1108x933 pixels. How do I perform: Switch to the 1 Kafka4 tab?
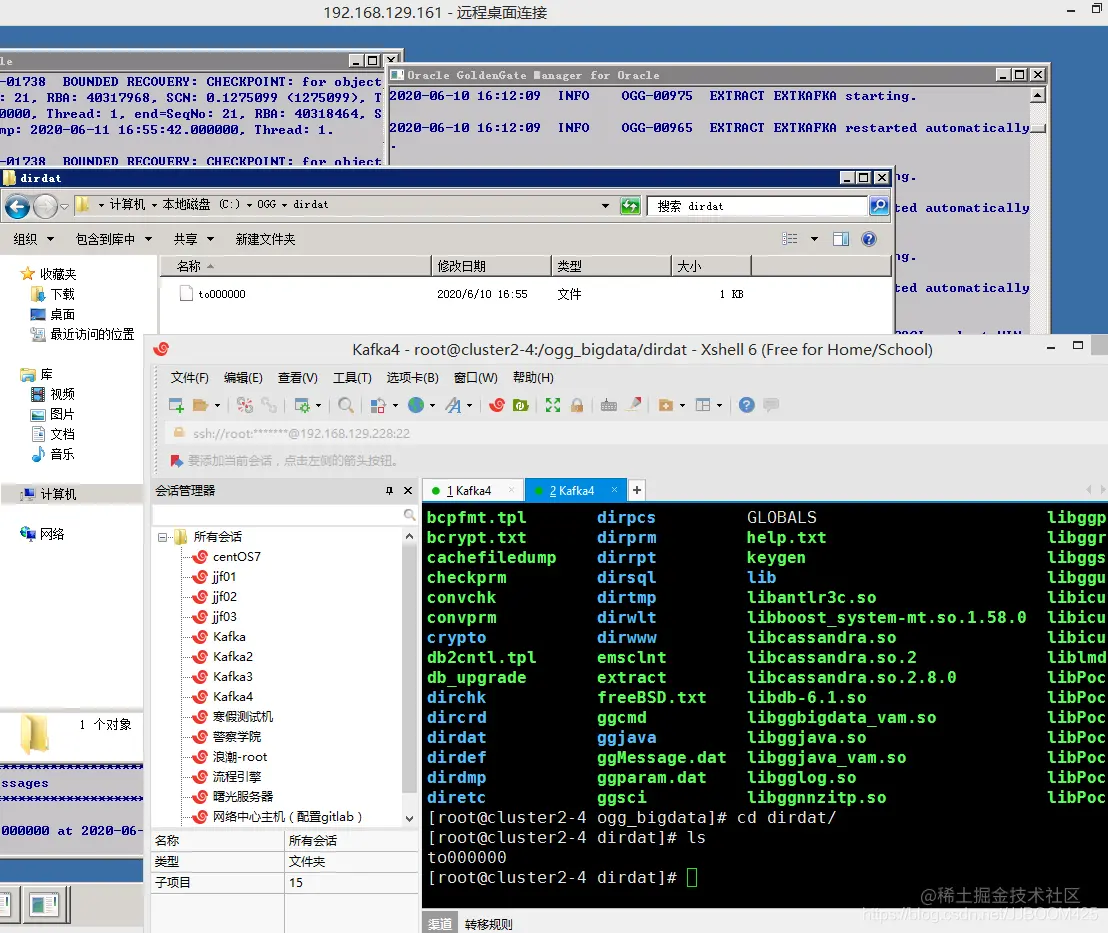(x=469, y=490)
